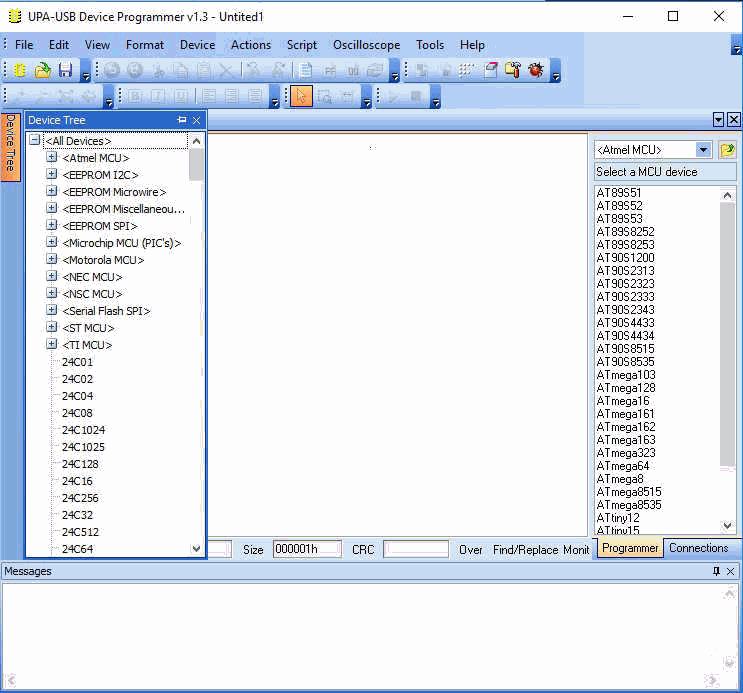The height and width of the screenshot is (693, 743).
Task: Click the Open file folder icon
Action: [x=43, y=70]
